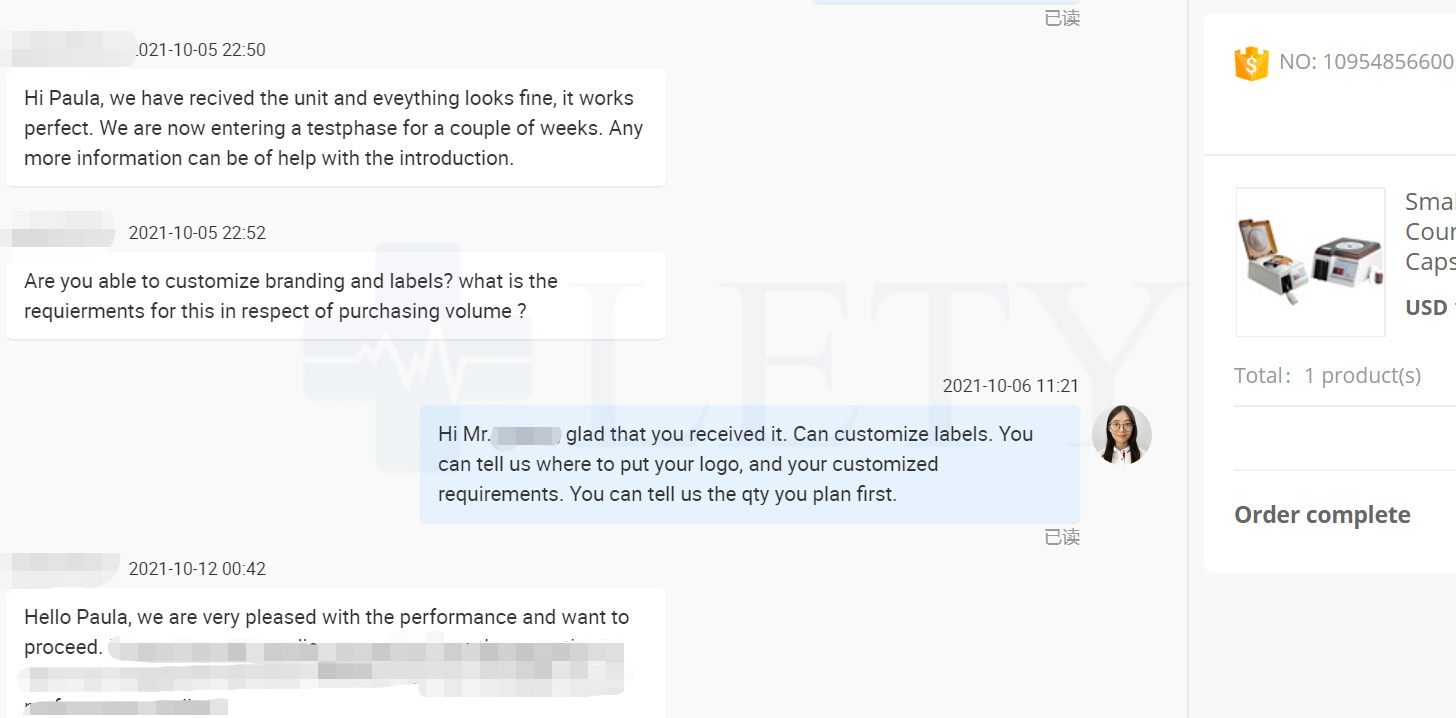Click the 已读 read receipt below the blue reply
1456x718 pixels.
[x=1061, y=538]
